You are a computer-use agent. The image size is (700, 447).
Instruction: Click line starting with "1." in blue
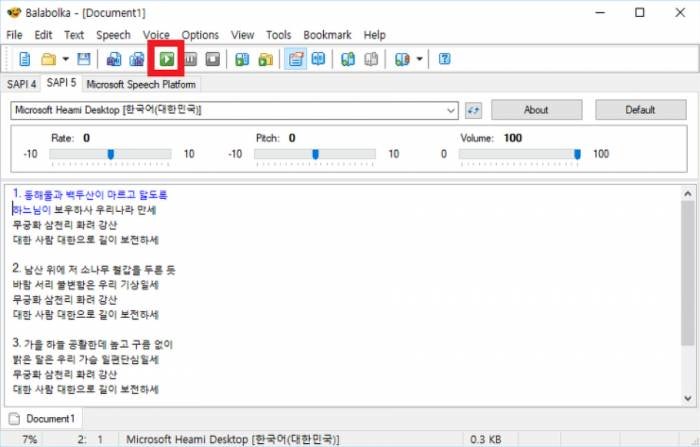(90, 195)
